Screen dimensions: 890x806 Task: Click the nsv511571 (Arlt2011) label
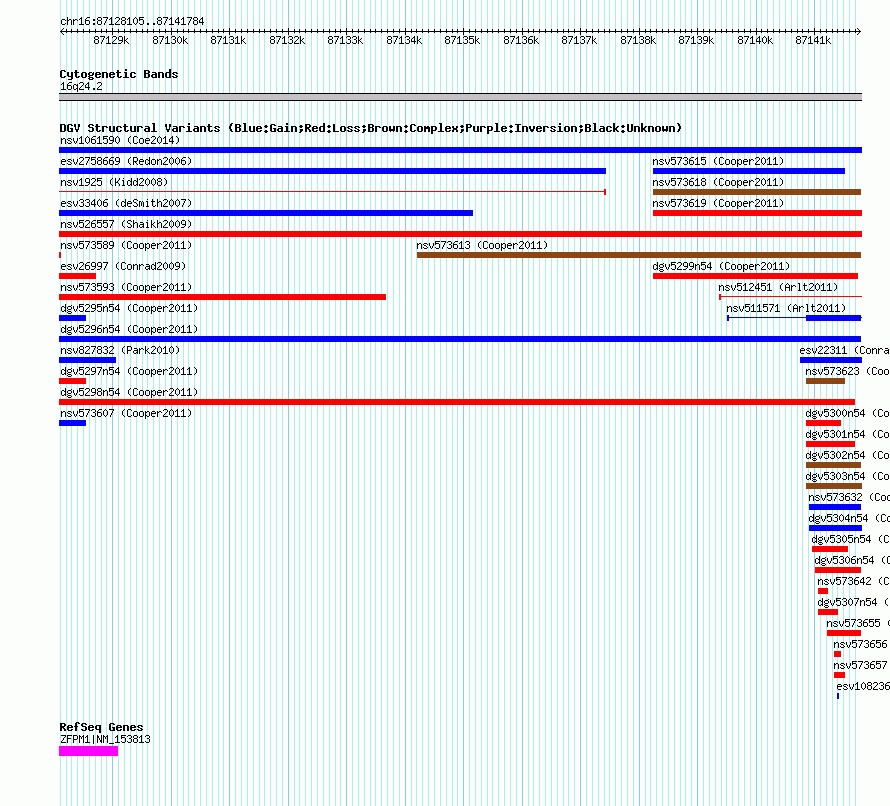tap(786, 308)
